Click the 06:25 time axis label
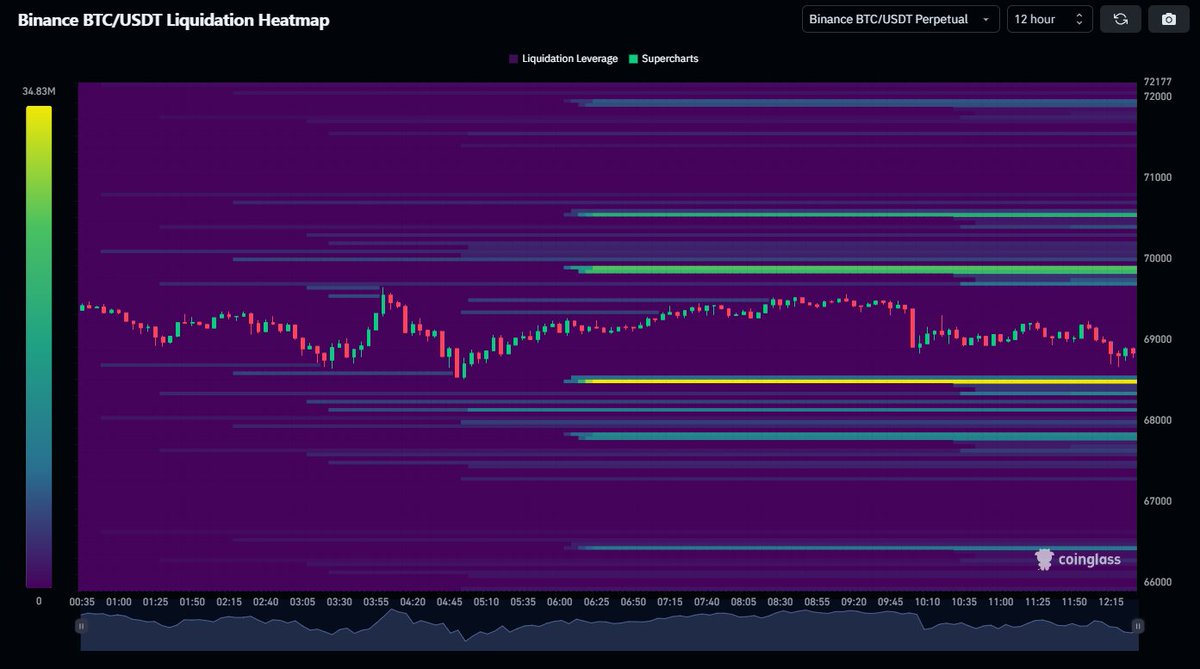 pos(597,603)
